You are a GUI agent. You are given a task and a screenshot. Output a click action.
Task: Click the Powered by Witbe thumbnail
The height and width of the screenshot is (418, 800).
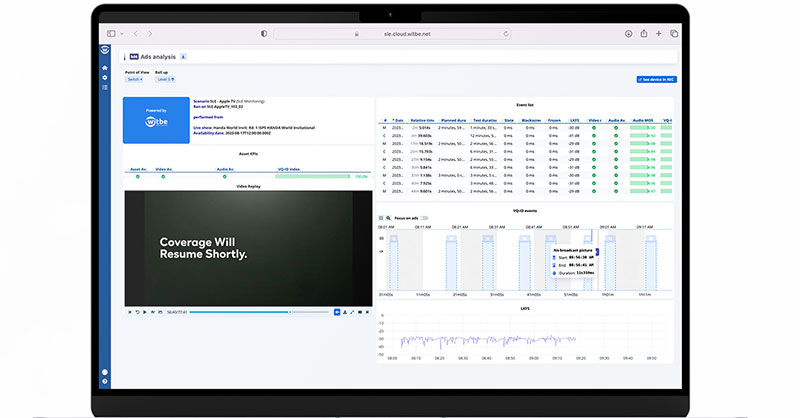coord(156,120)
